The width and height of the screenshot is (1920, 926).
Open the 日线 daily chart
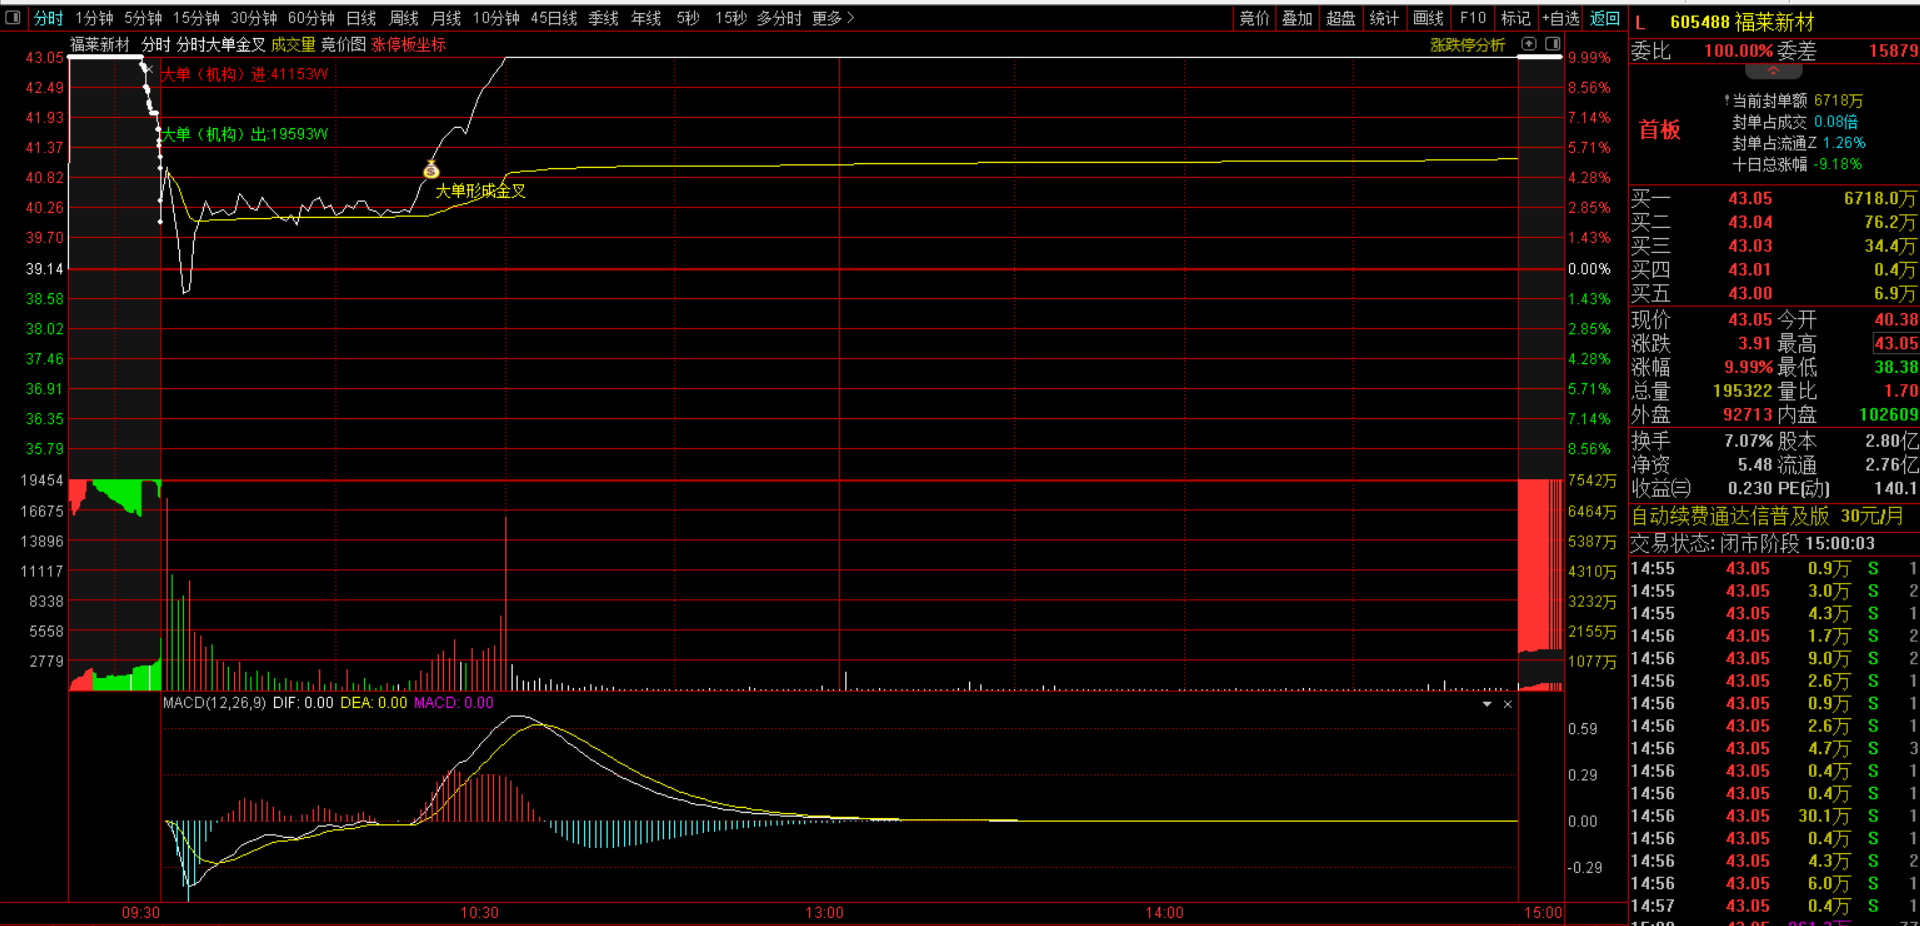click(x=361, y=18)
